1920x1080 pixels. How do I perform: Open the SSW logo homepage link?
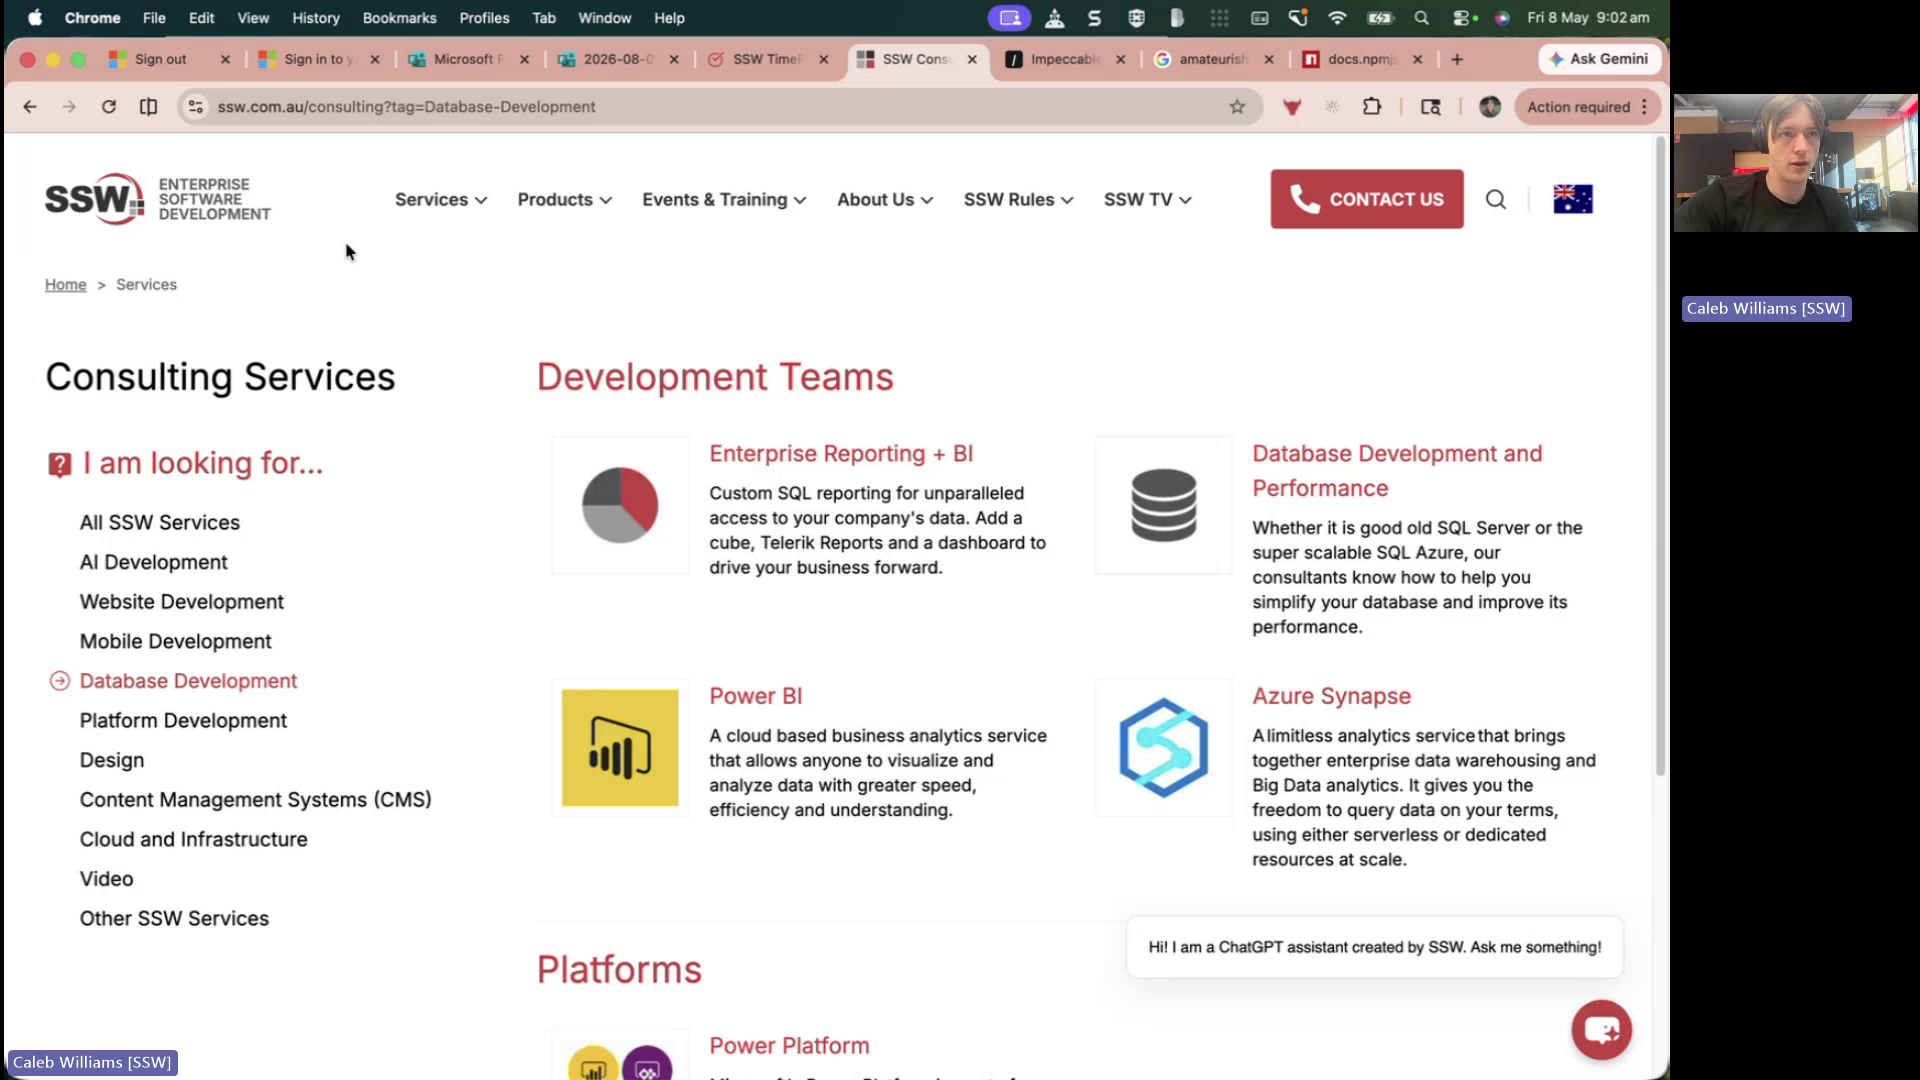coord(157,199)
